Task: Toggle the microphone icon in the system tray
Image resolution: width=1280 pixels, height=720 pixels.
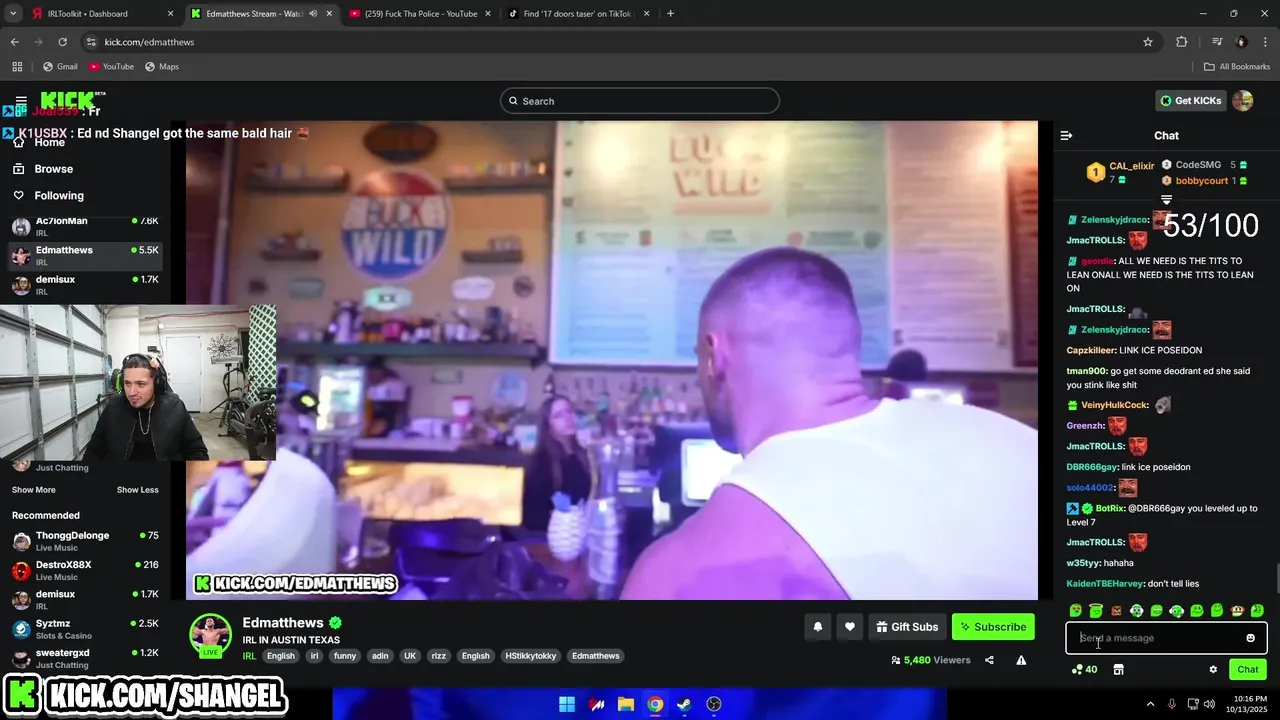Action: pyautogui.click(x=1171, y=704)
